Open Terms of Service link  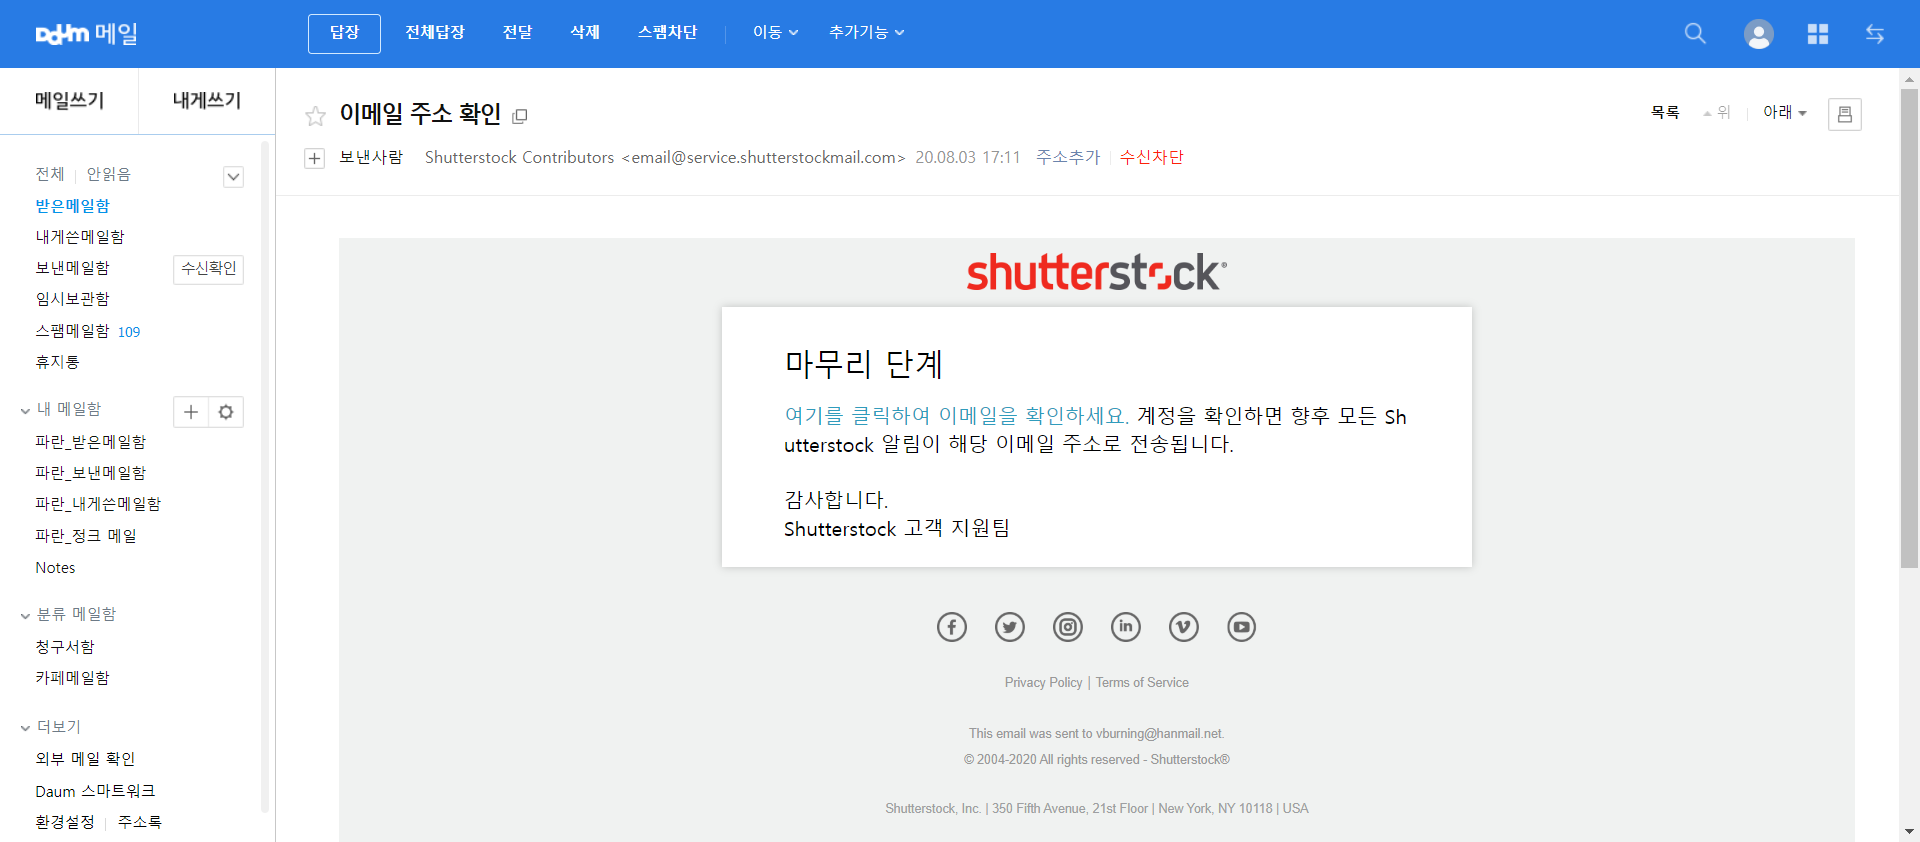click(x=1142, y=682)
